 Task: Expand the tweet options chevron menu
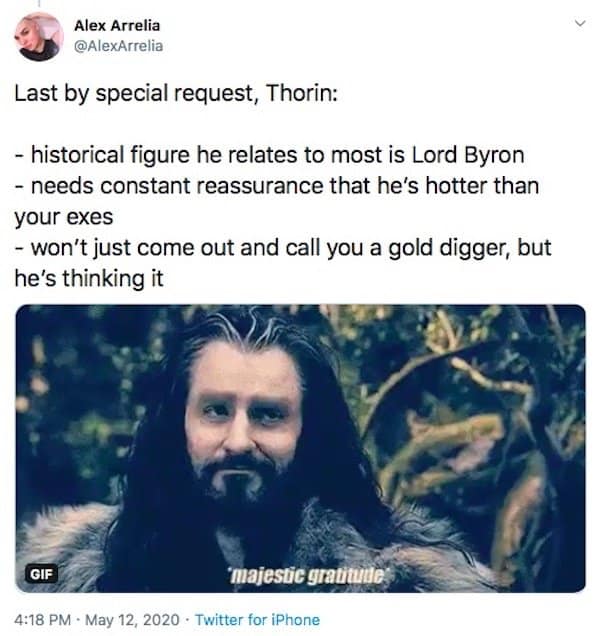coord(581,23)
